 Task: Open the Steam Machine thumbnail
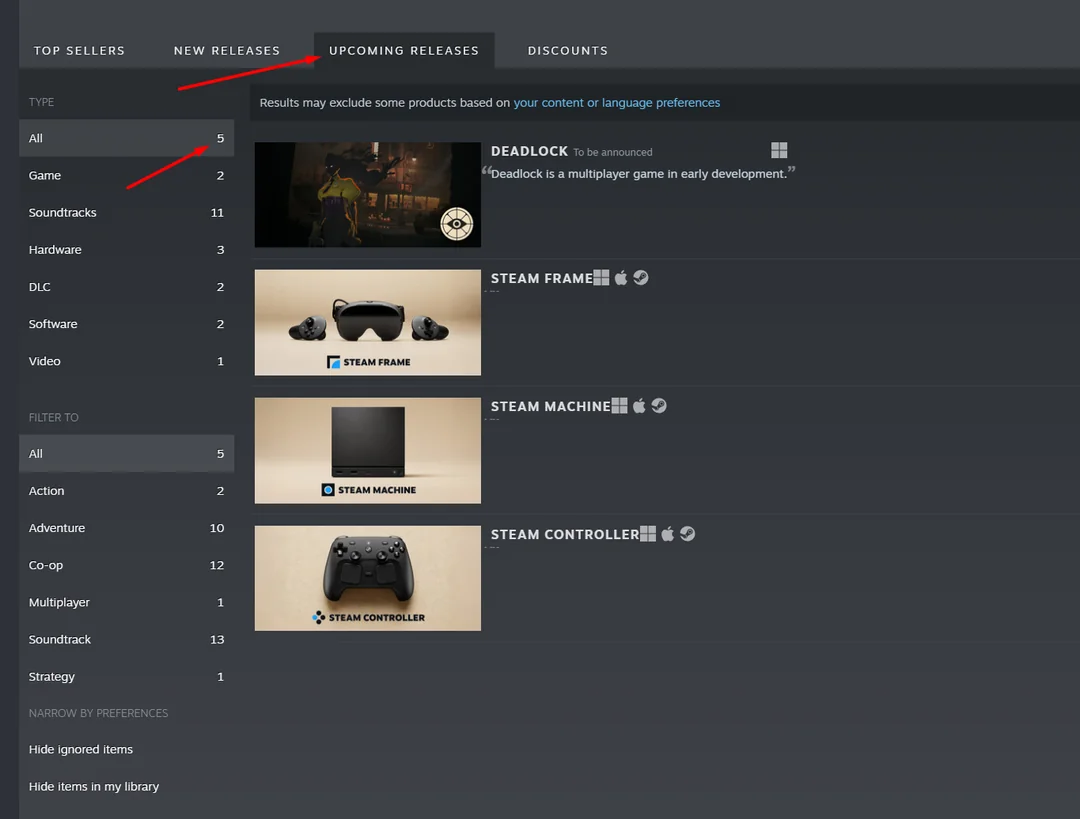pos(368,450)
